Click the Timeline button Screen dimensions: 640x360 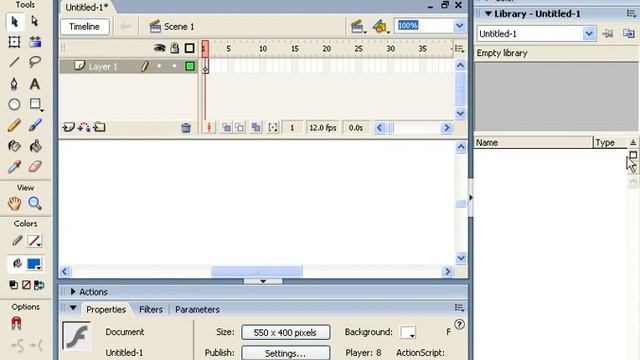(84, 27)
